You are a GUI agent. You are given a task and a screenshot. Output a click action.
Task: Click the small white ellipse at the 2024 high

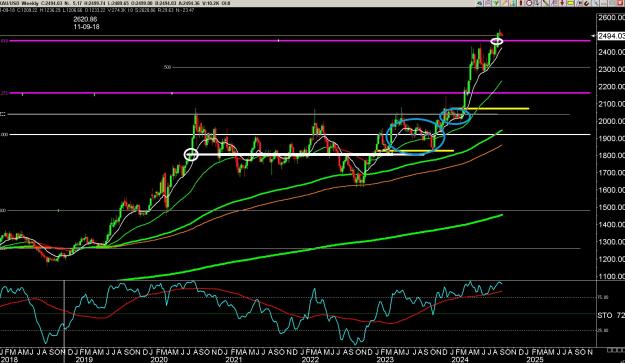coord(497,41)
